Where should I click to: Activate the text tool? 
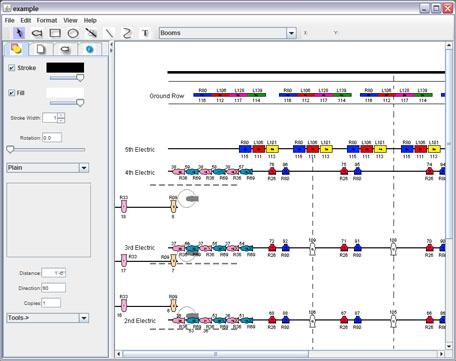coord(145,33)
